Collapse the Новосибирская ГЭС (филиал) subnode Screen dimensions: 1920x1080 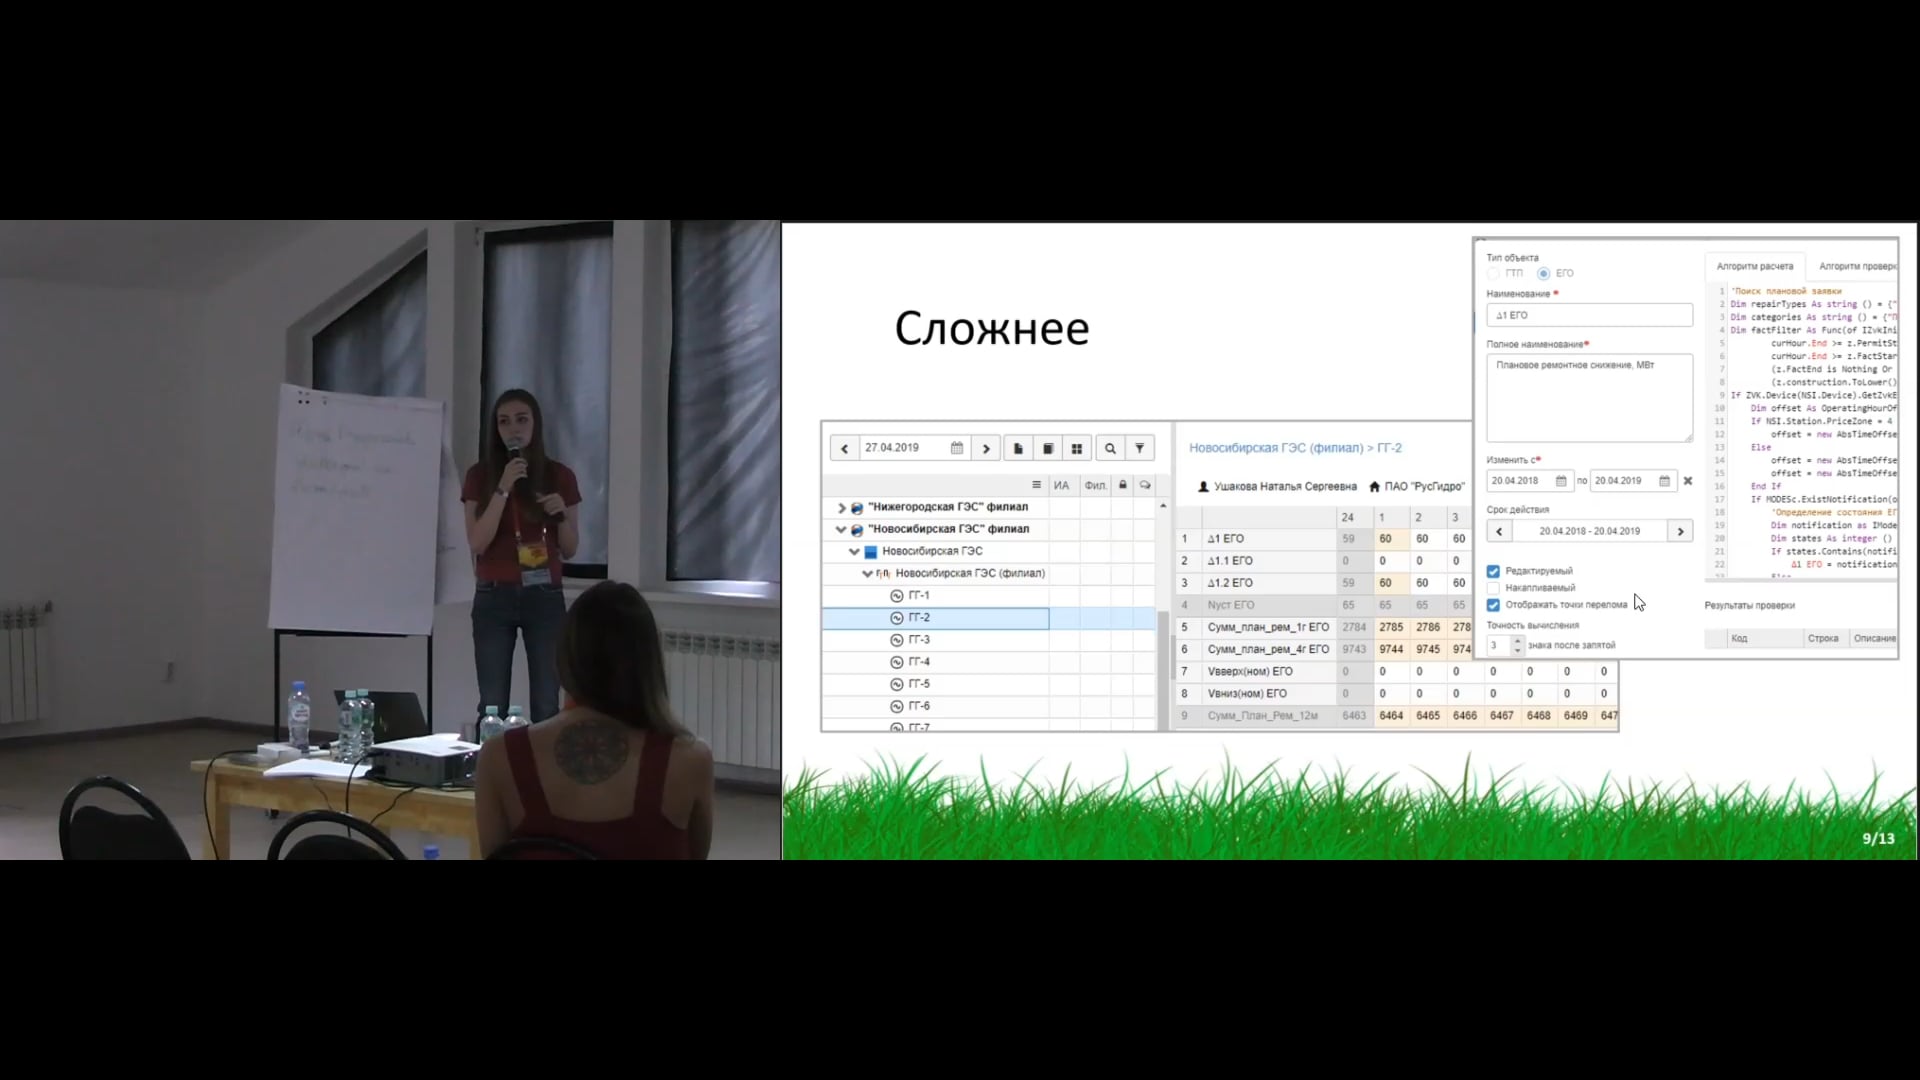(867, 574)
